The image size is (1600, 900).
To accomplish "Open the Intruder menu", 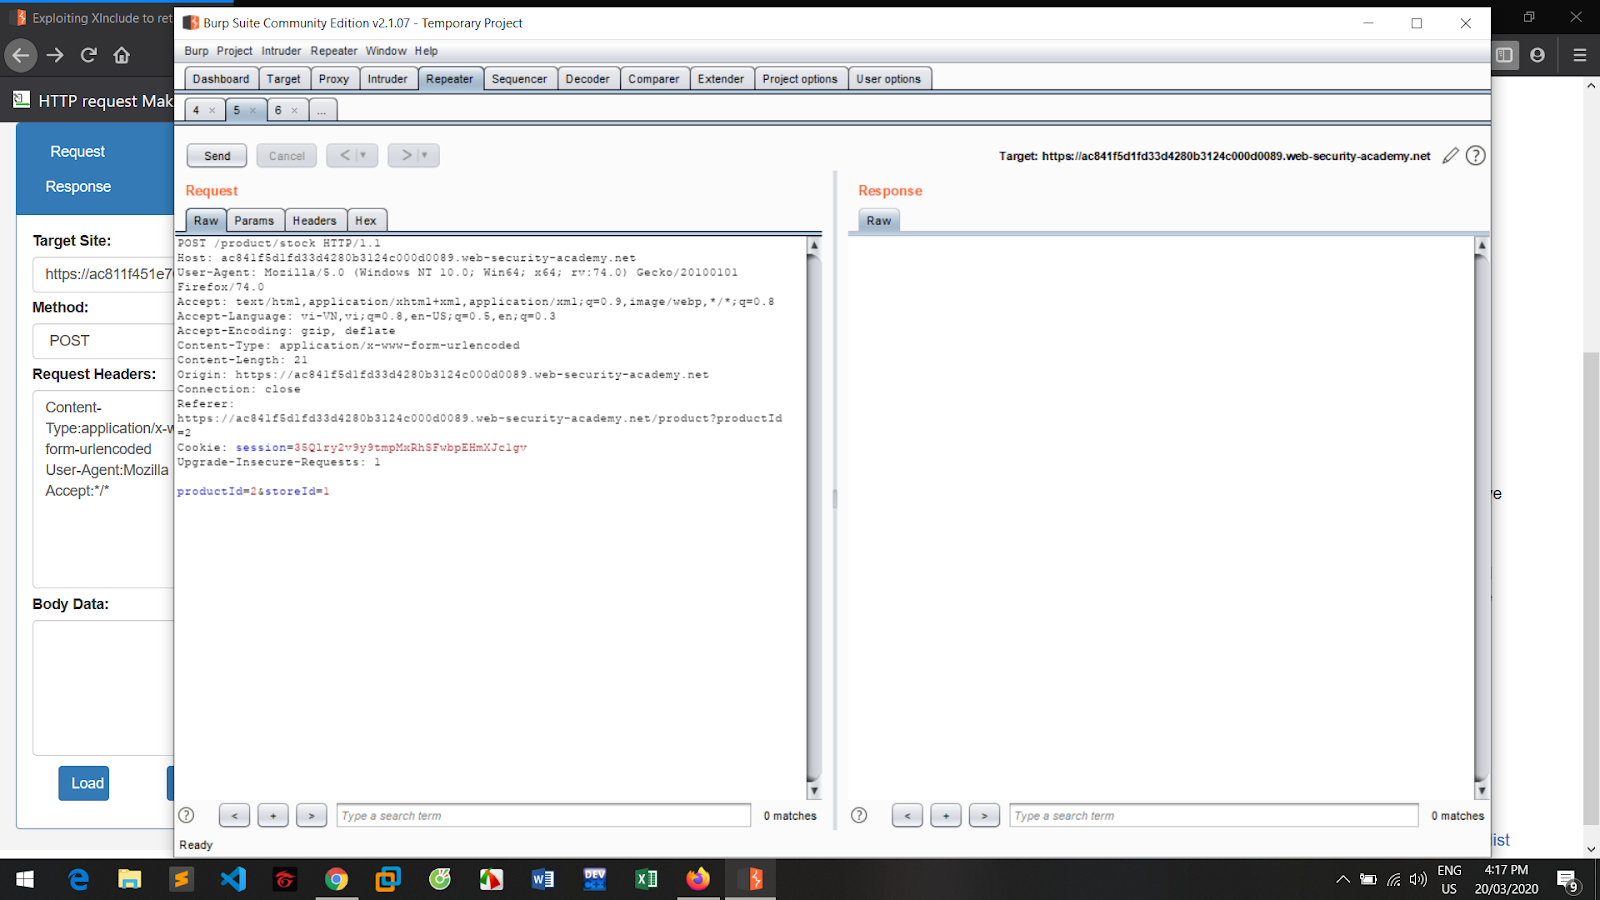I will coord(281,51).
